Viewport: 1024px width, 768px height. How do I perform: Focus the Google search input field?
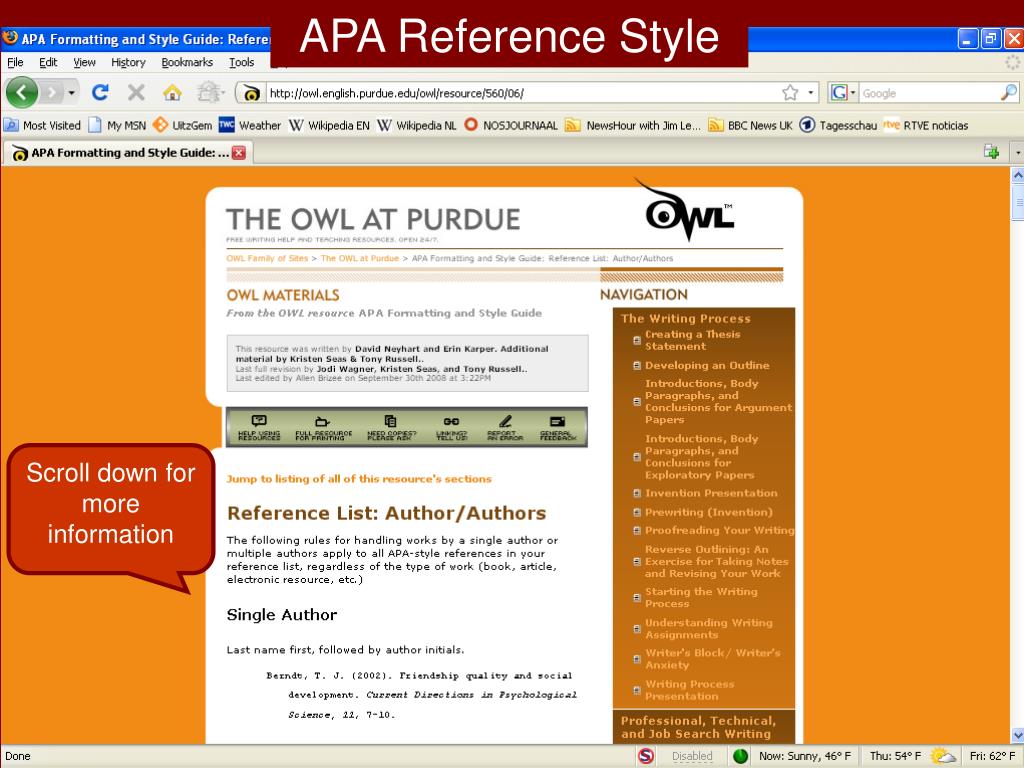pyautogui.click(x=929, y=93)
